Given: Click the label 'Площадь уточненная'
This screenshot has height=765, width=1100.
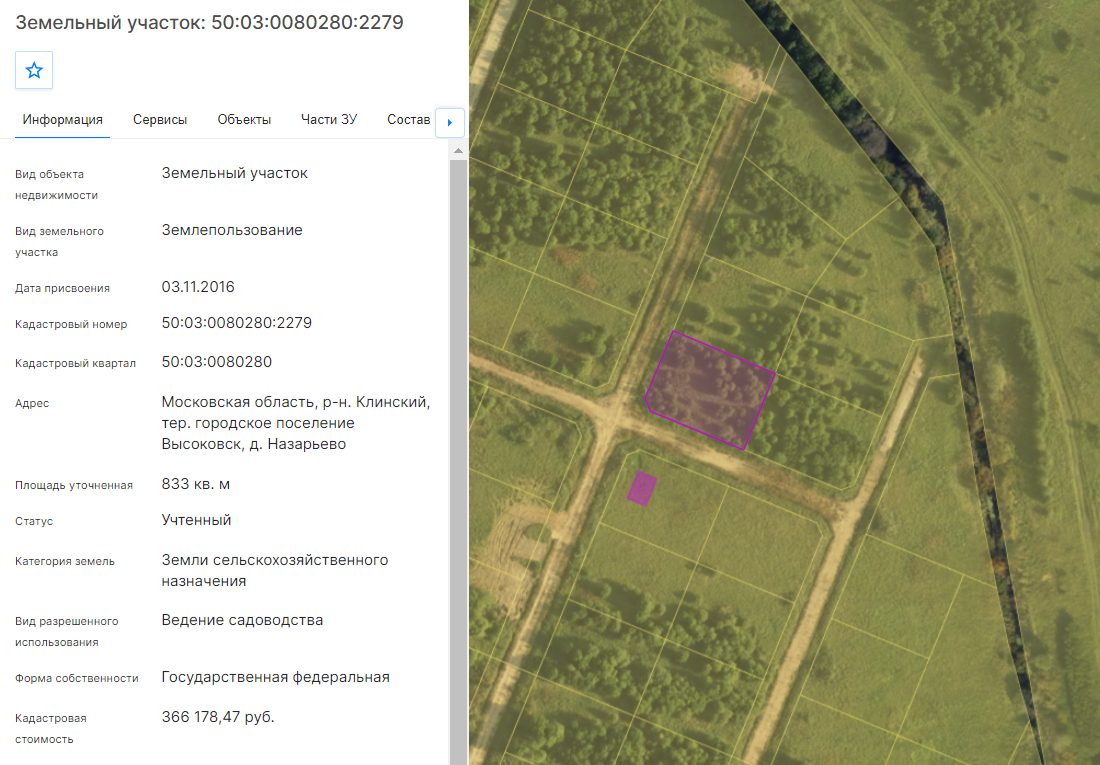Looking at the screenshot, I should click(x=74, y=486).
